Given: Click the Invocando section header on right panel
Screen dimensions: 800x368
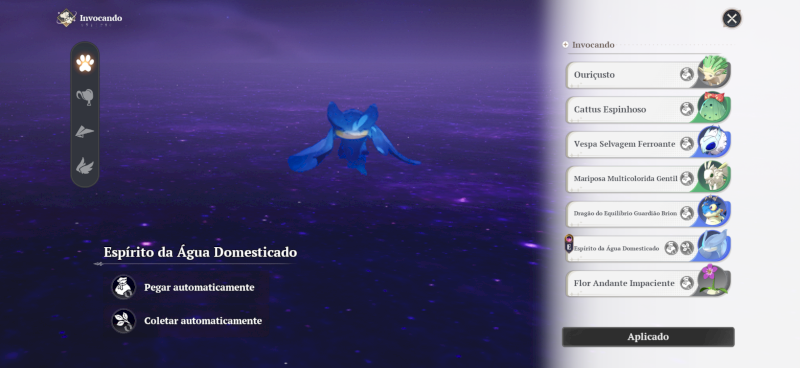Looking at the screenshot, I should tap(593, 45).
